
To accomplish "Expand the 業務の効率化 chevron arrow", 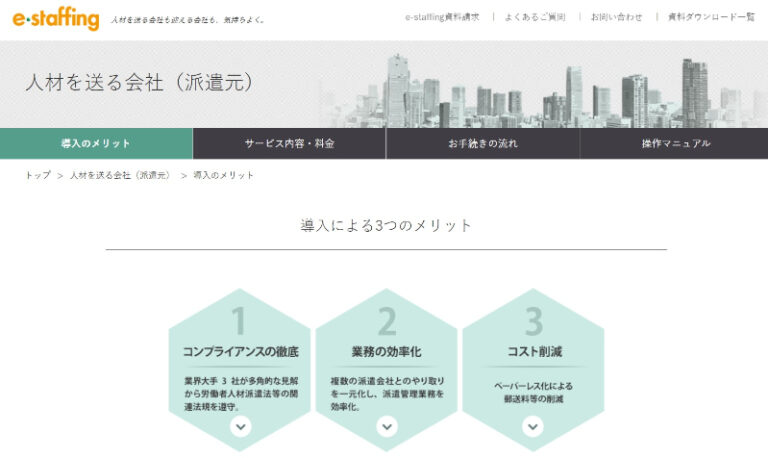I will [387, 427].
